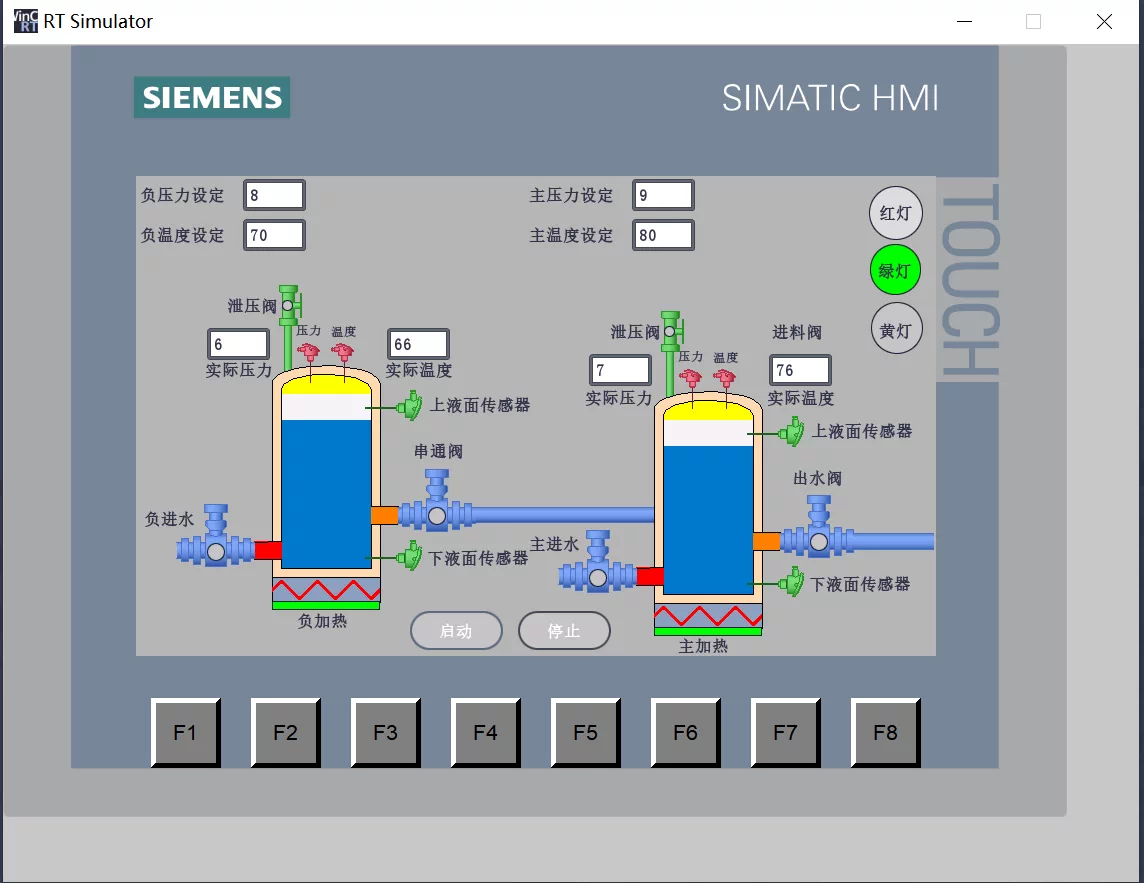
Task: Select the 主压力设定 input field
Action: tap(663, 195)
